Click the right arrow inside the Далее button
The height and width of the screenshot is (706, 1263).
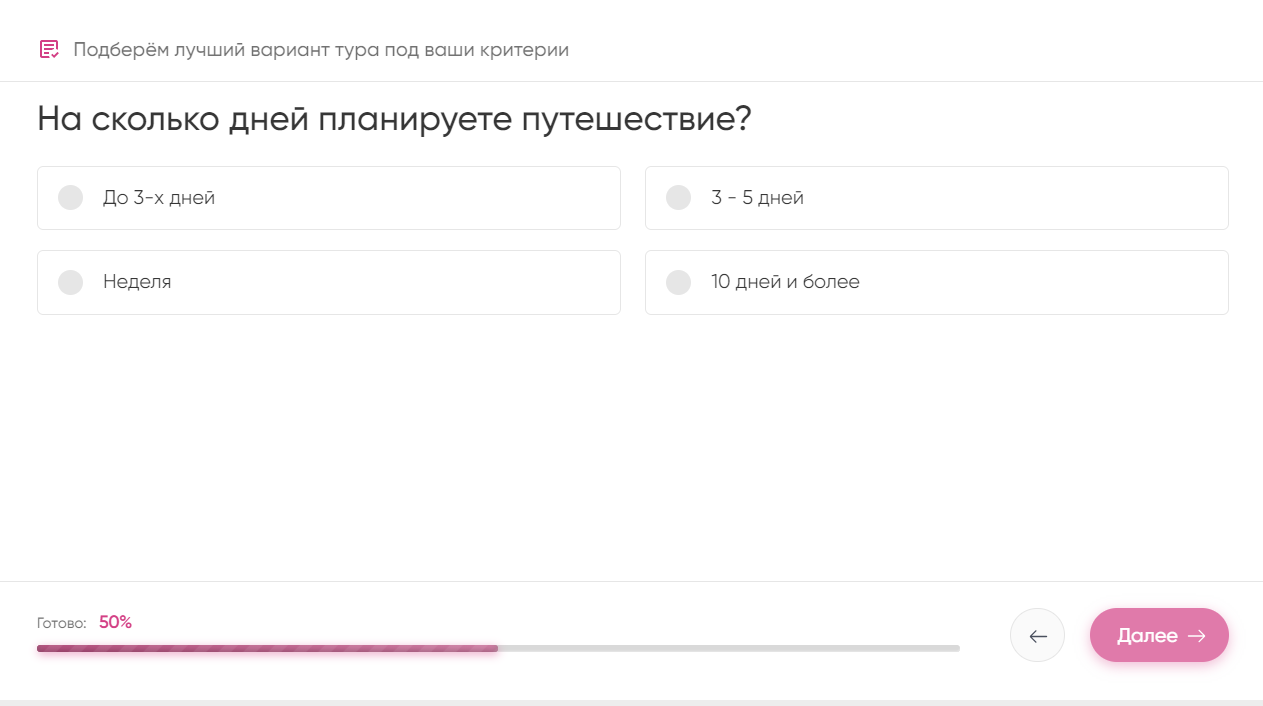pyautogui.click(x=1196, y=636)
